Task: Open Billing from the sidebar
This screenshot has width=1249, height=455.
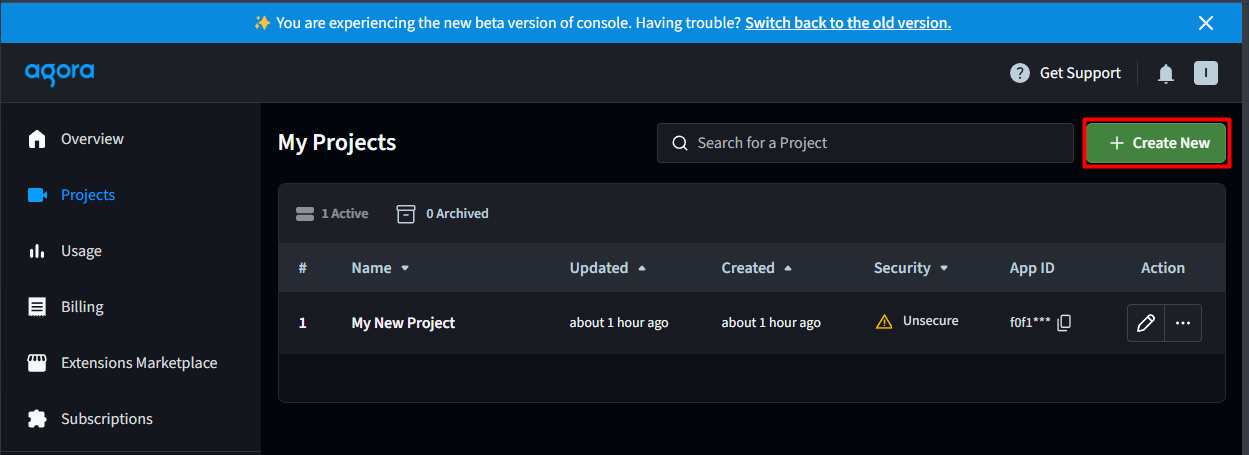Action: point(82,307)
